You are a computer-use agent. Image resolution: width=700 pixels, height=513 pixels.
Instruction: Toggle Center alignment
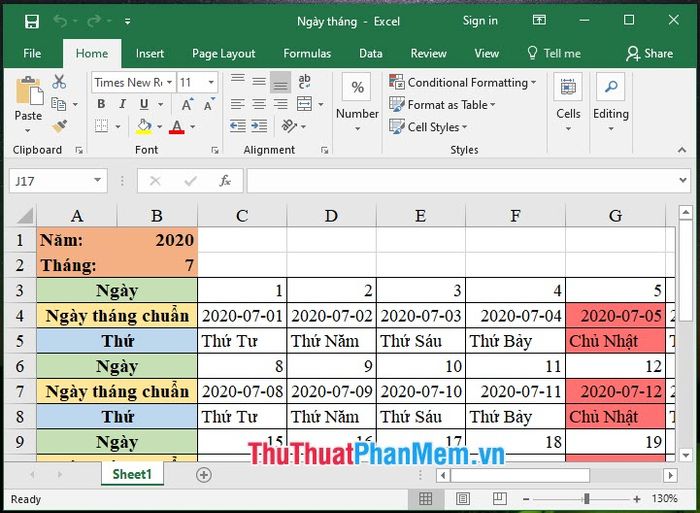pos(259,104)
